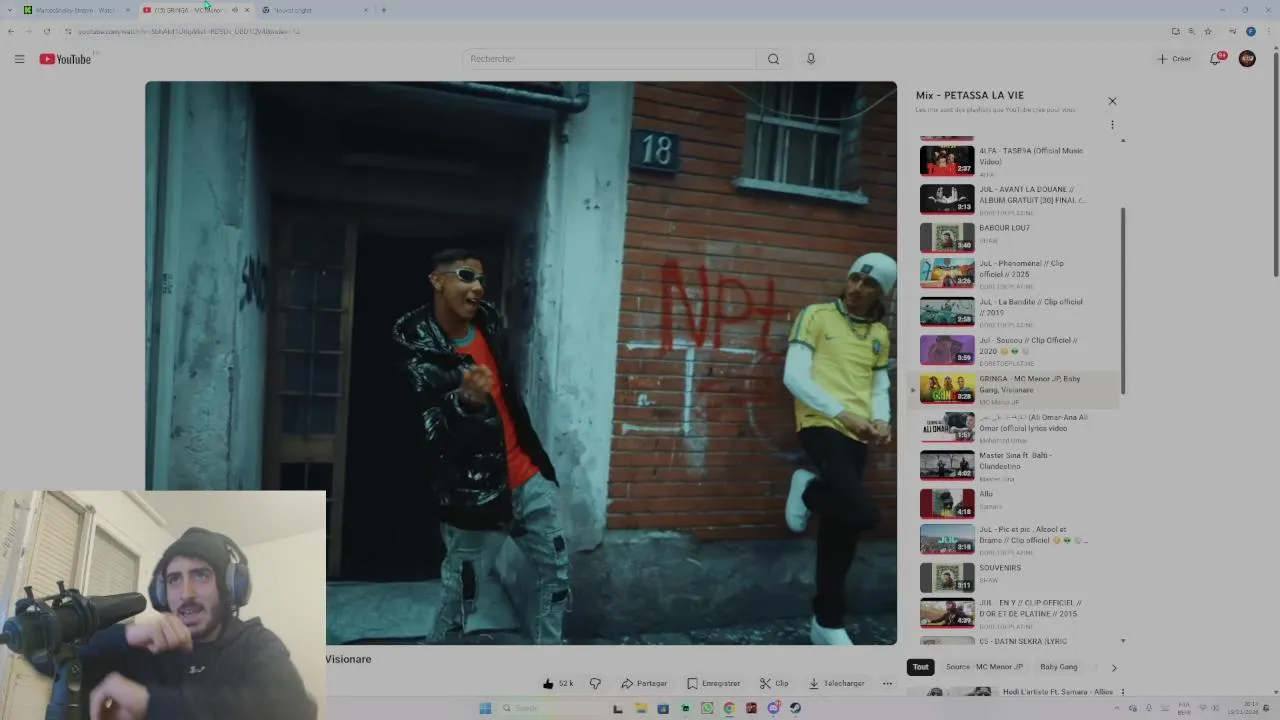
Task: Reload the page
Action: tap(46, 31)
